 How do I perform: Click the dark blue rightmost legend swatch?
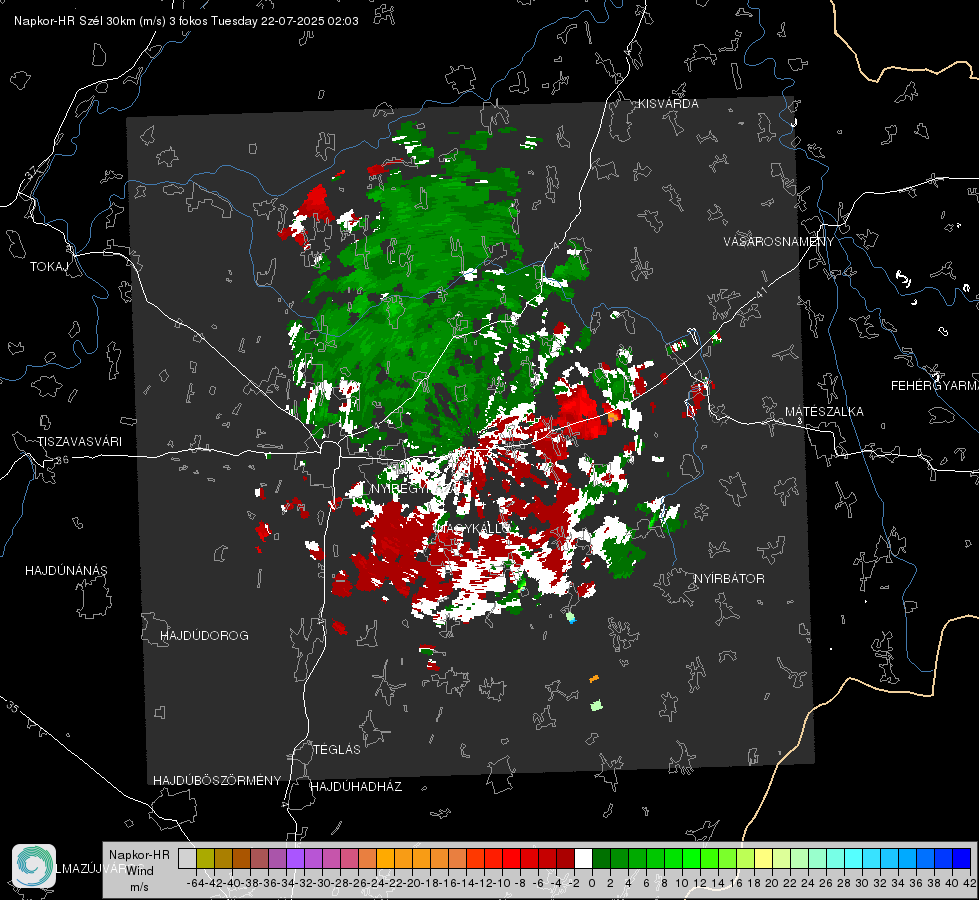pyautogui.click(x=962, y=858)
